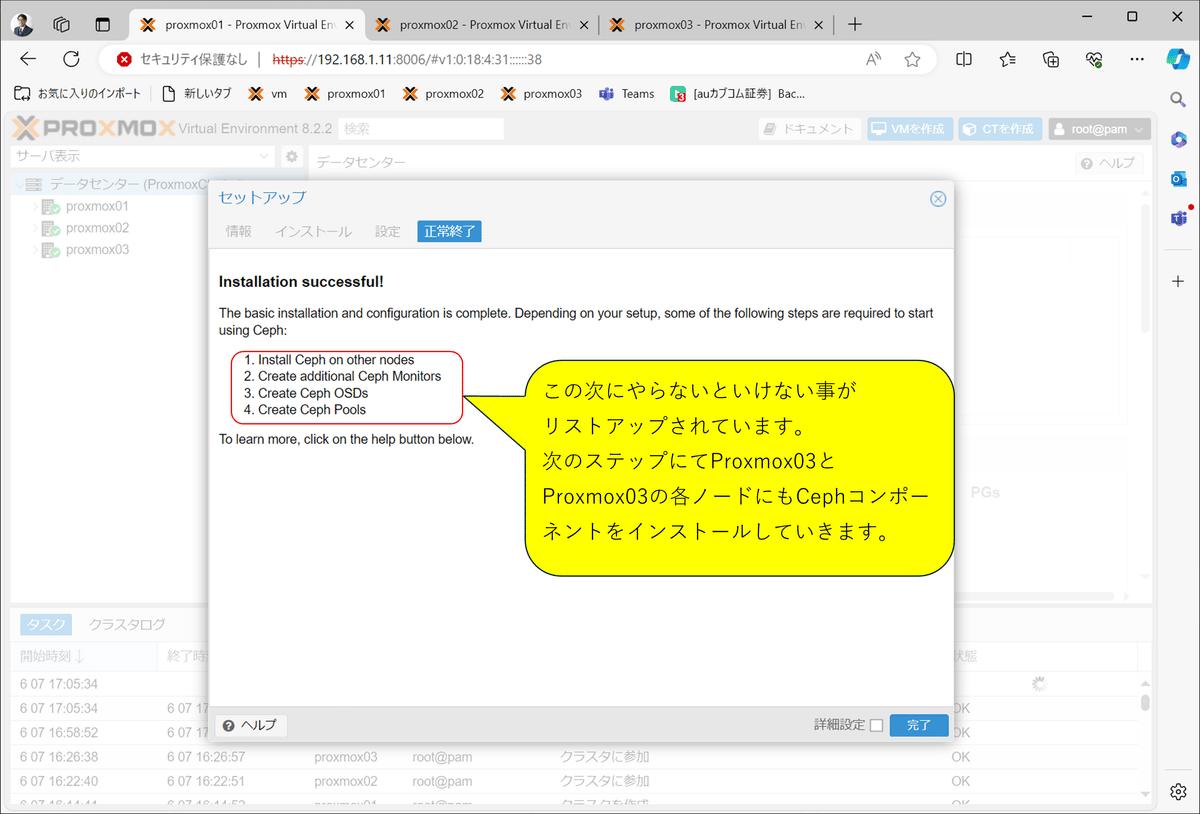Open the サーバ表示 view dropdown
This screenshot has height=814, width=1200.
[142, 156]
